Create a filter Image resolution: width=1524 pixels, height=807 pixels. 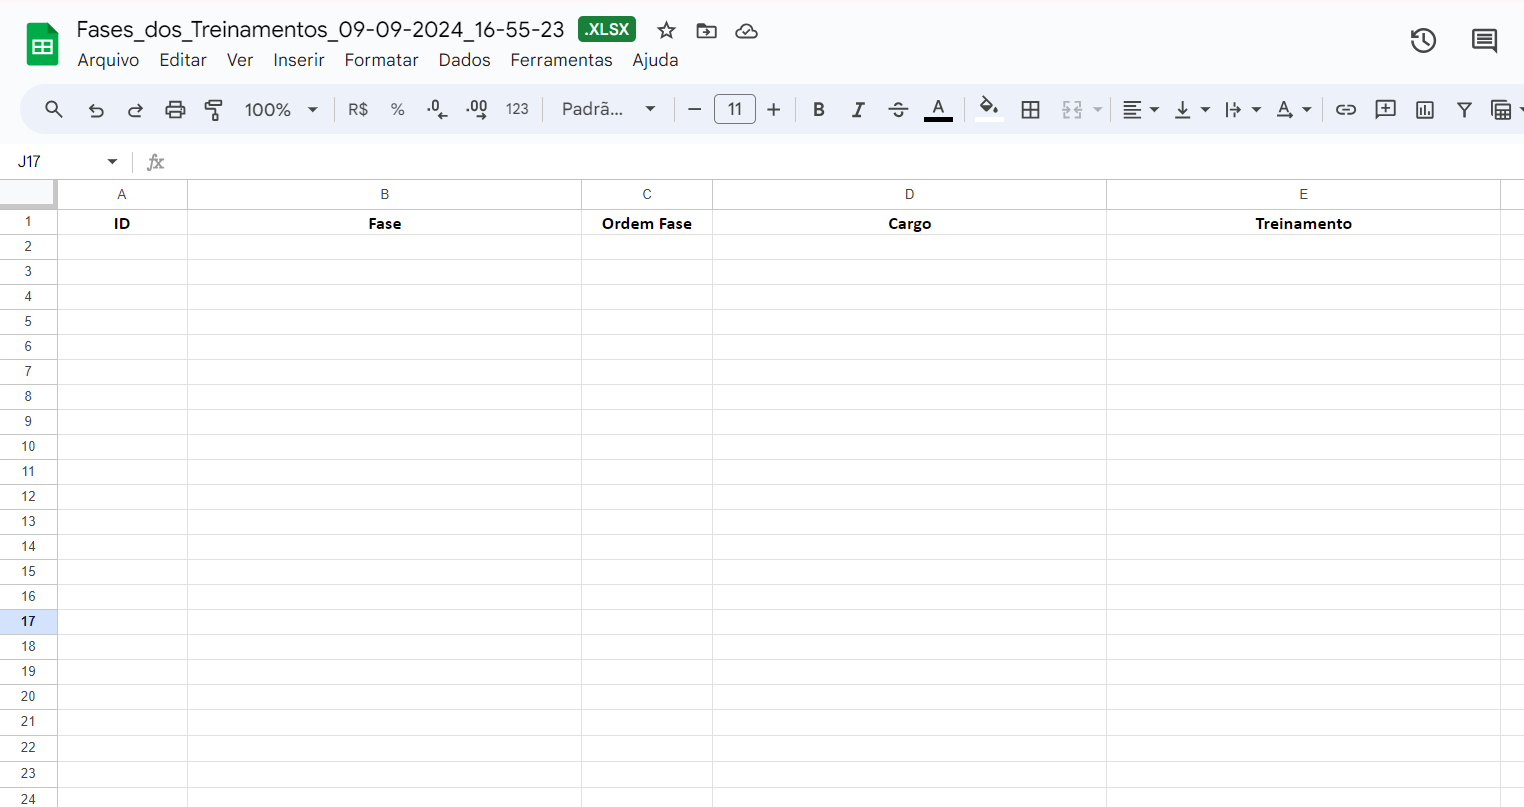(1464, 109)
